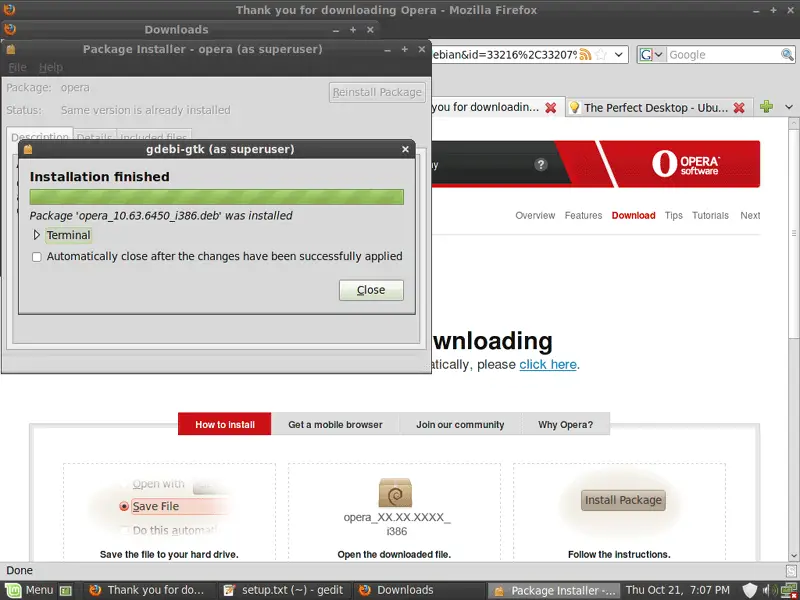
Task: Click the lightbulb favicon on Perfect Desktop tab
Action: click(x=574, y=107)
